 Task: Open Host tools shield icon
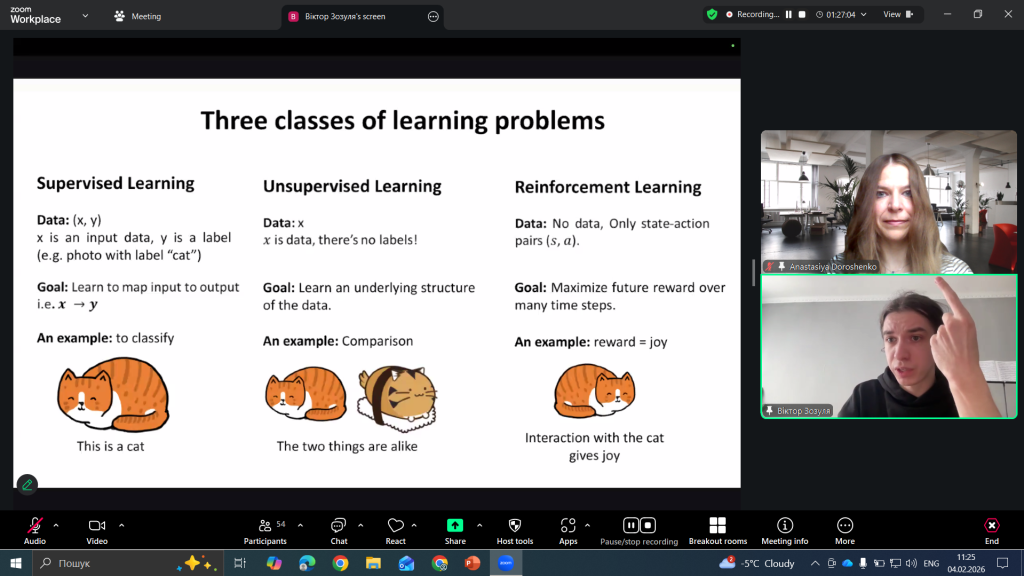pos(515,526)
